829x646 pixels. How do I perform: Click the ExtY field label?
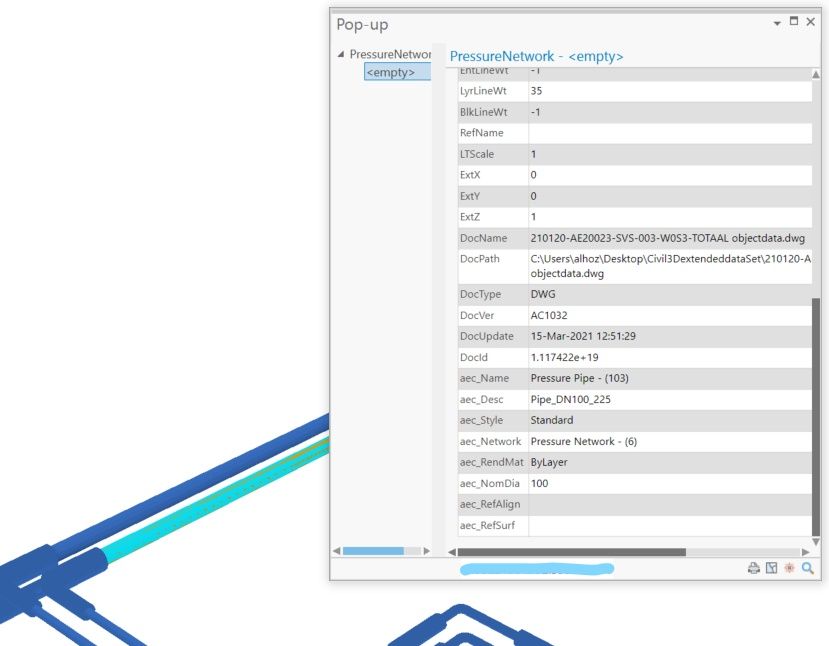click(470, 196)
